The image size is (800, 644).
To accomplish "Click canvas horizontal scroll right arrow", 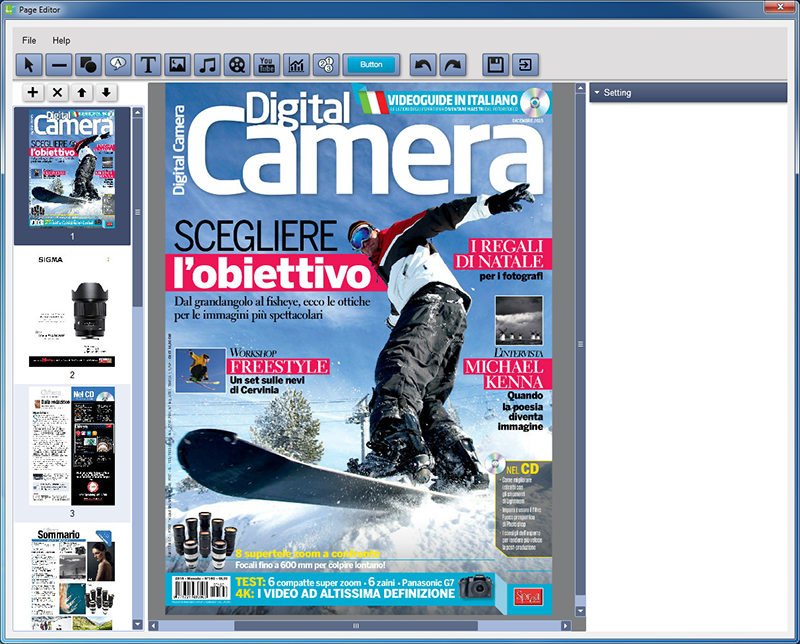I will pyautogui.click(x=565, y=626).
